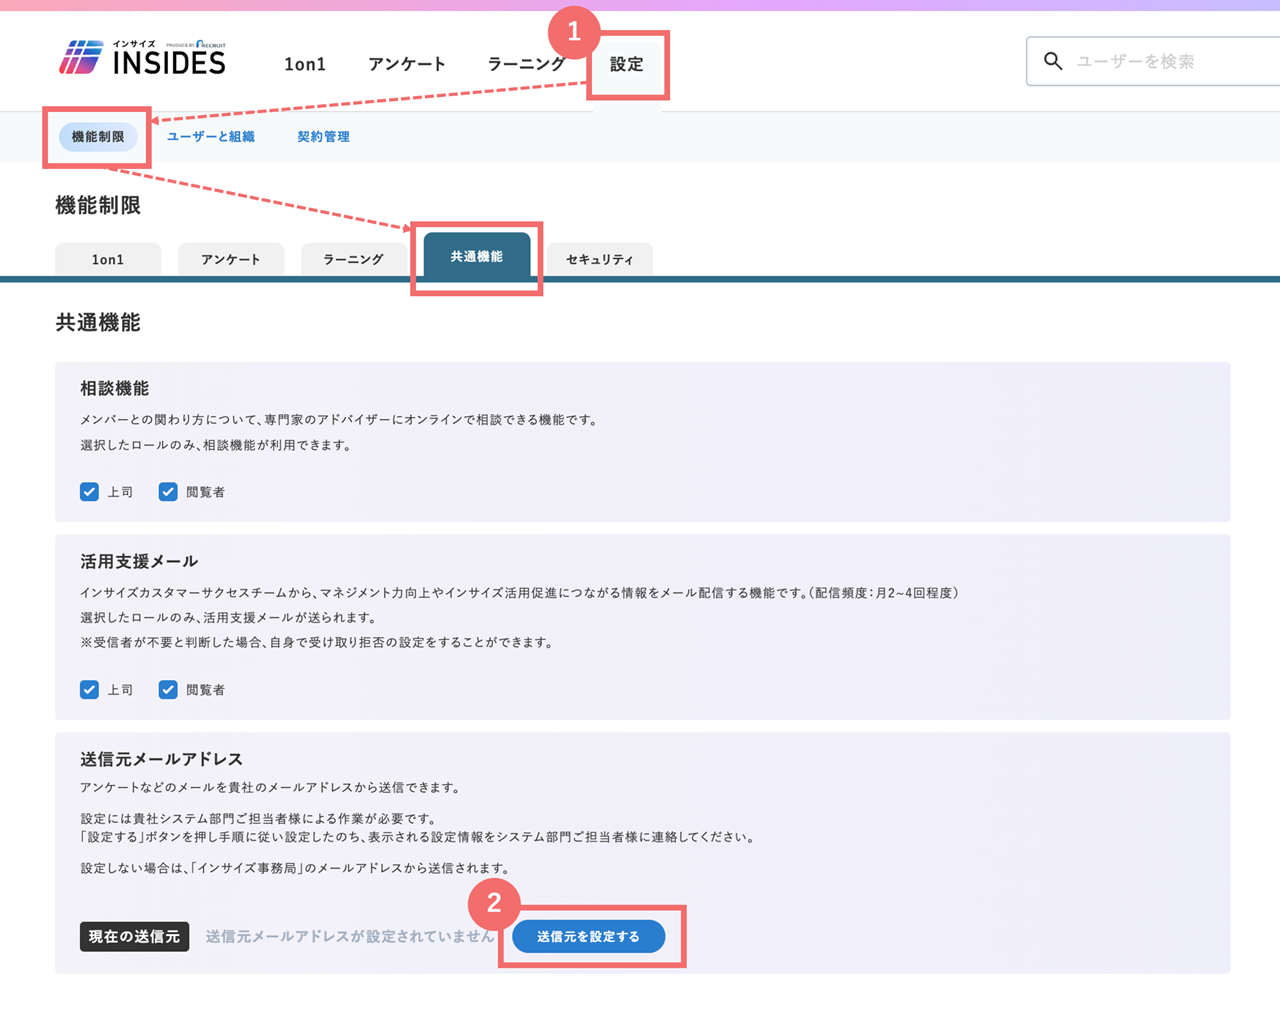Uncheck 上司 under 活用支援メール

(90, 690)
